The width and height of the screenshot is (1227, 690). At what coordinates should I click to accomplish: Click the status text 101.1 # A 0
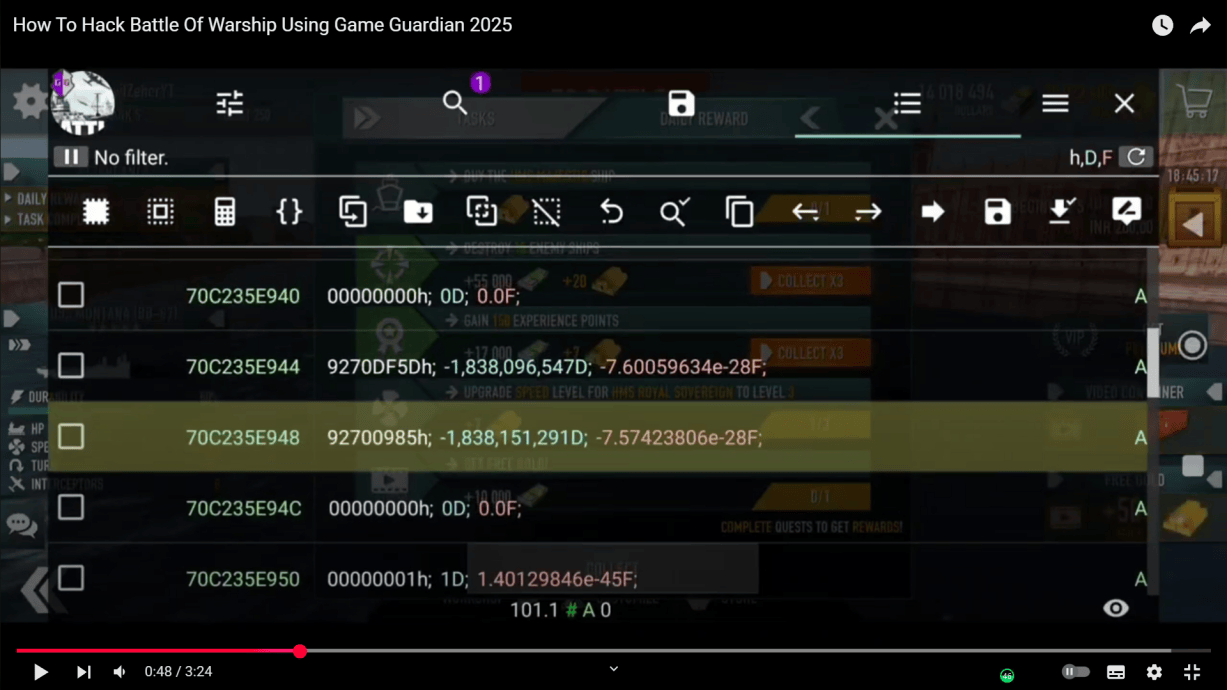coord(560,610)
